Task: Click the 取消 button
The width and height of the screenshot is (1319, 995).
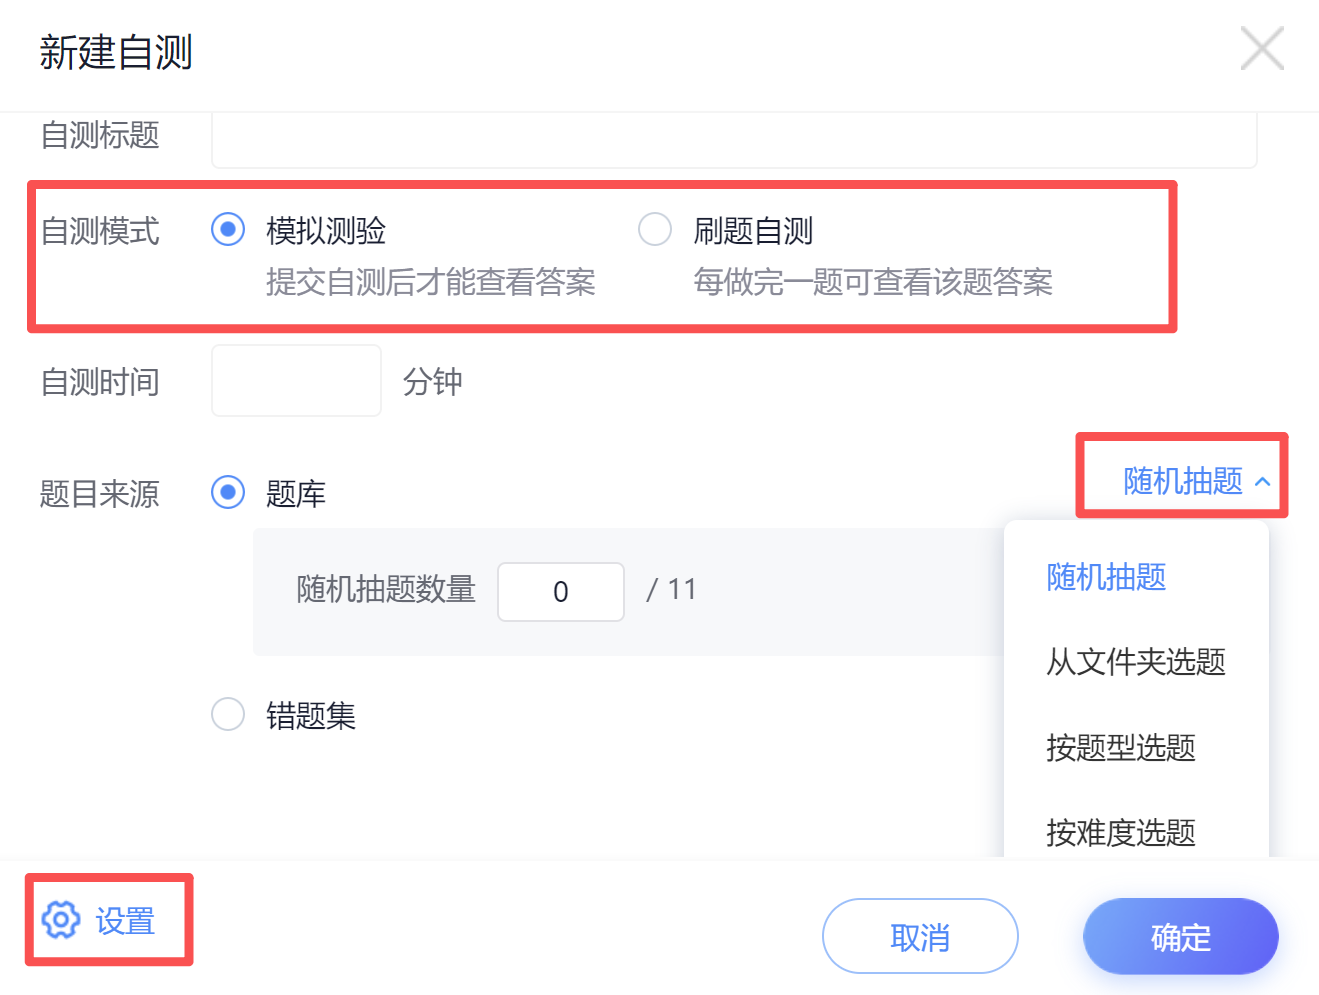Action: 920,936
